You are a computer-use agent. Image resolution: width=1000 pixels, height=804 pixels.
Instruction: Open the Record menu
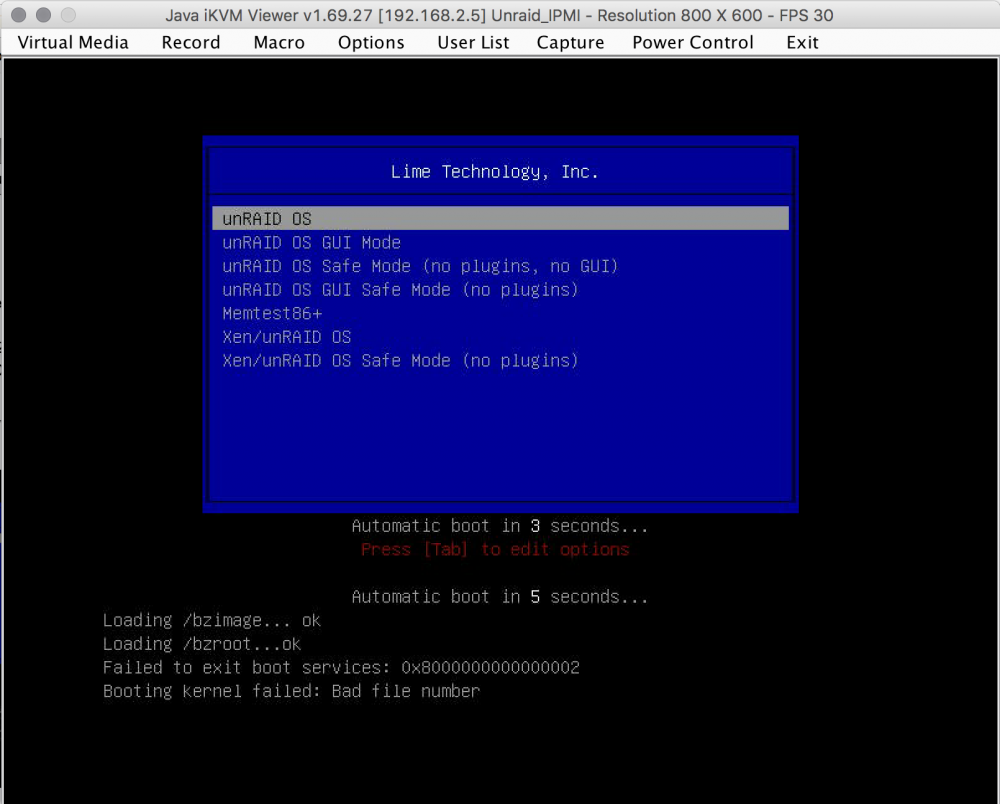(x=191, y=43)
